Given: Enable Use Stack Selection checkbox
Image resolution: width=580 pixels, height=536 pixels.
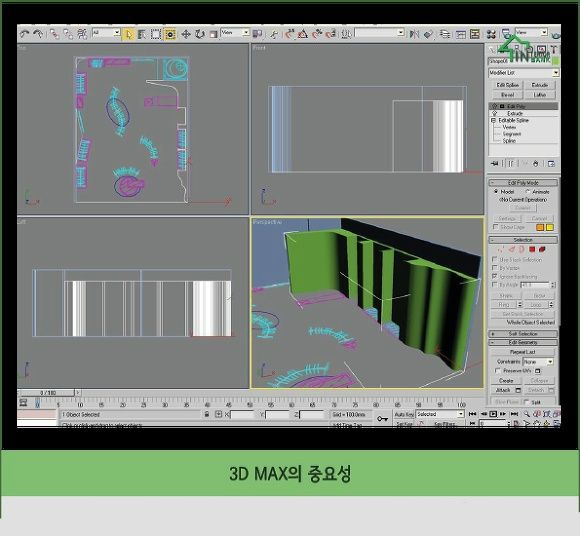Looking at the screenshot, I should coord(494,259).
